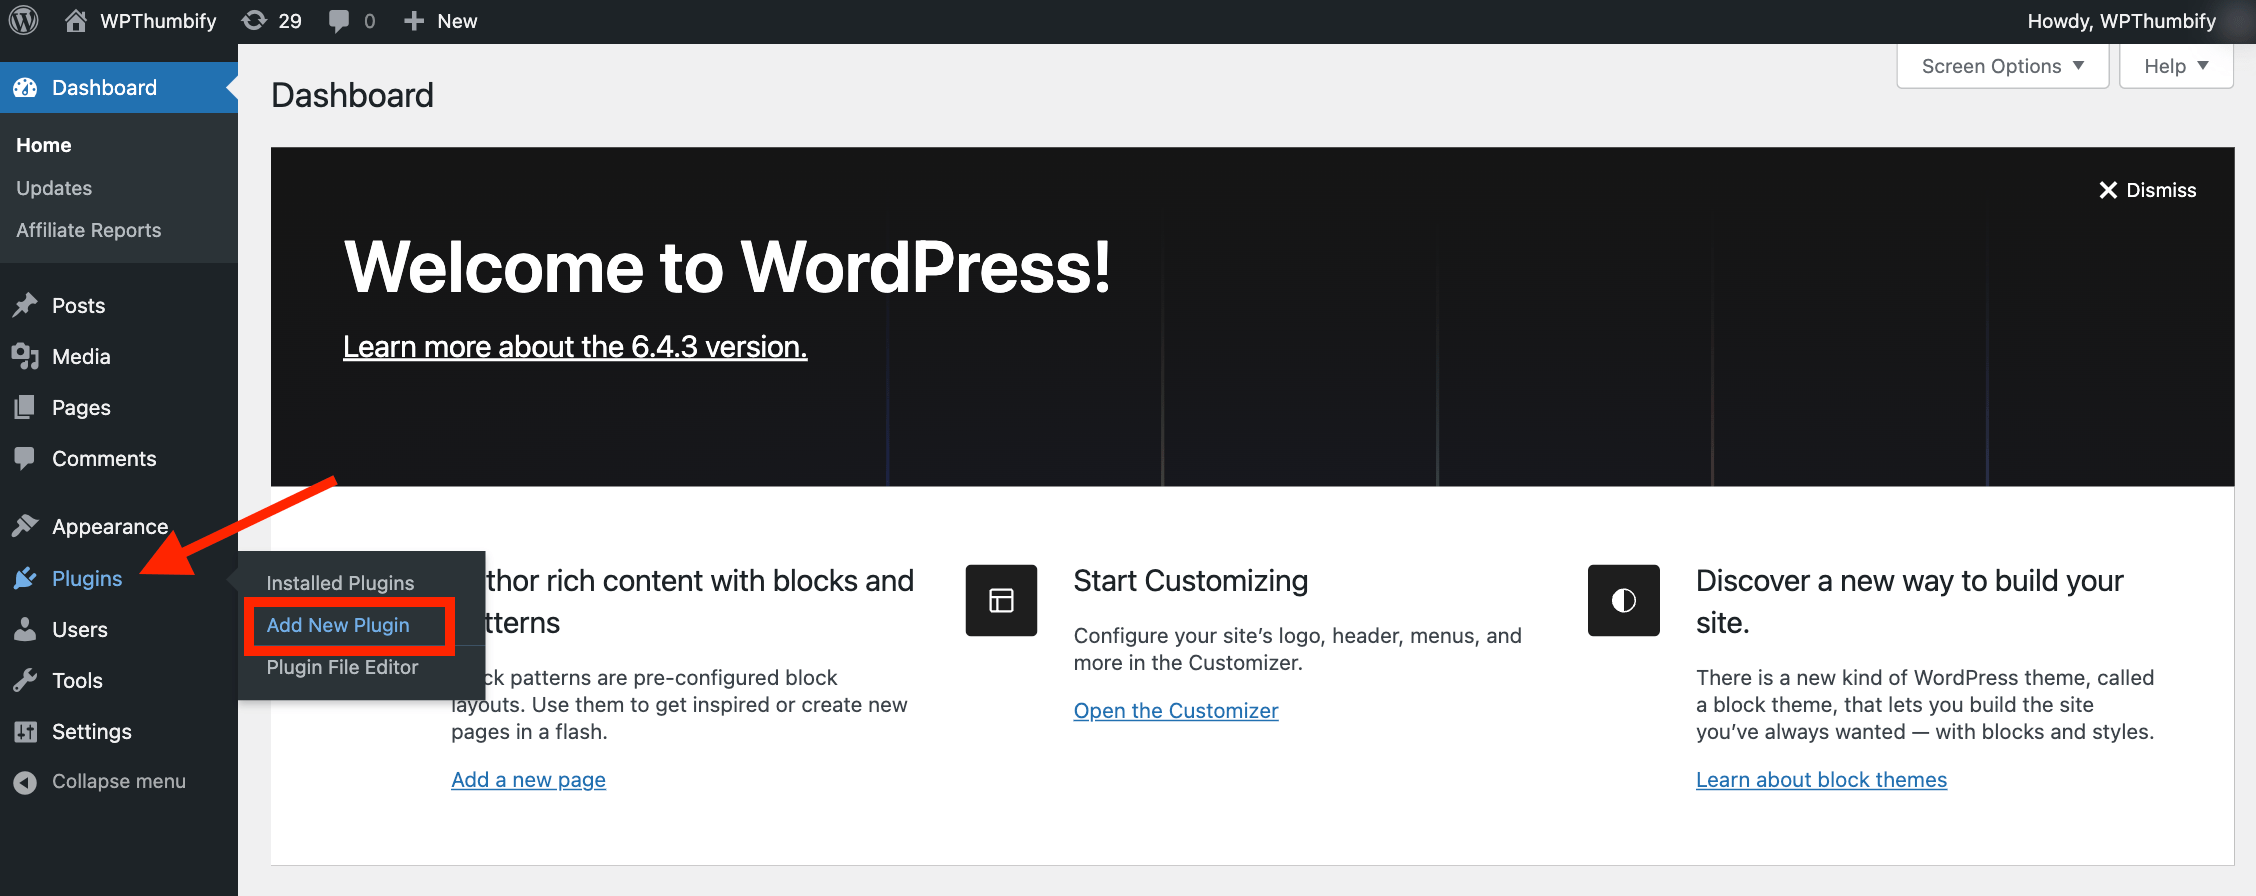This screenshot has width=2256, height=896.
Task: Open the Plugins menu label
Action: pos(87,578)
